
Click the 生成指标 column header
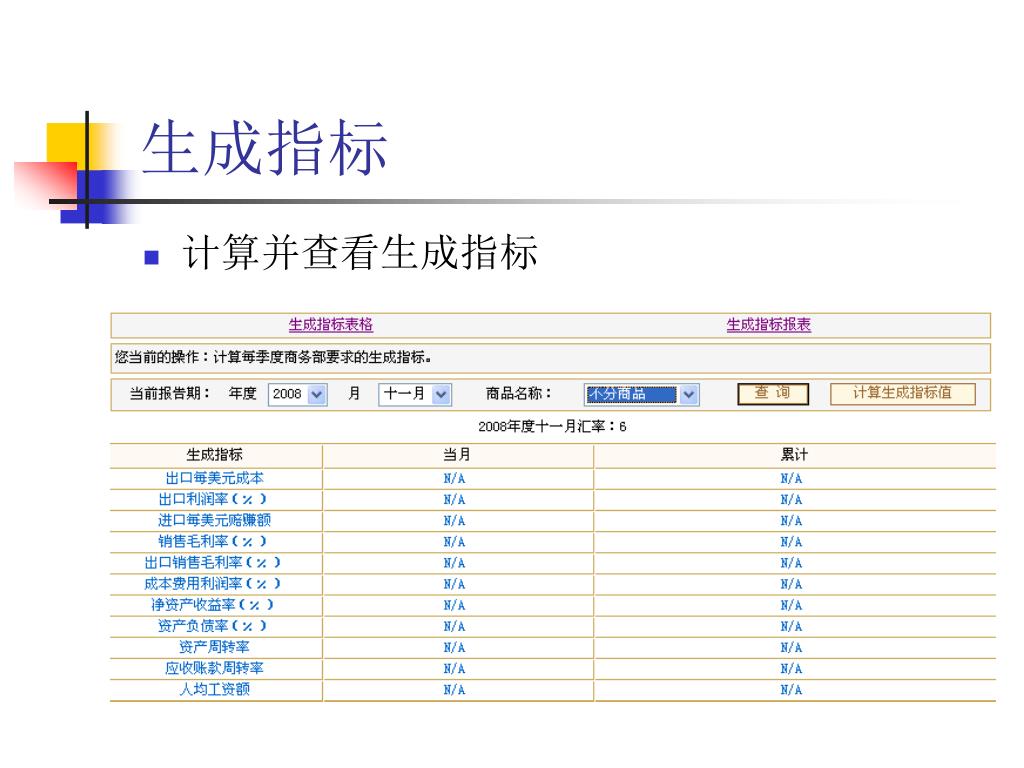pyautogui.click(x=214, y=455)
